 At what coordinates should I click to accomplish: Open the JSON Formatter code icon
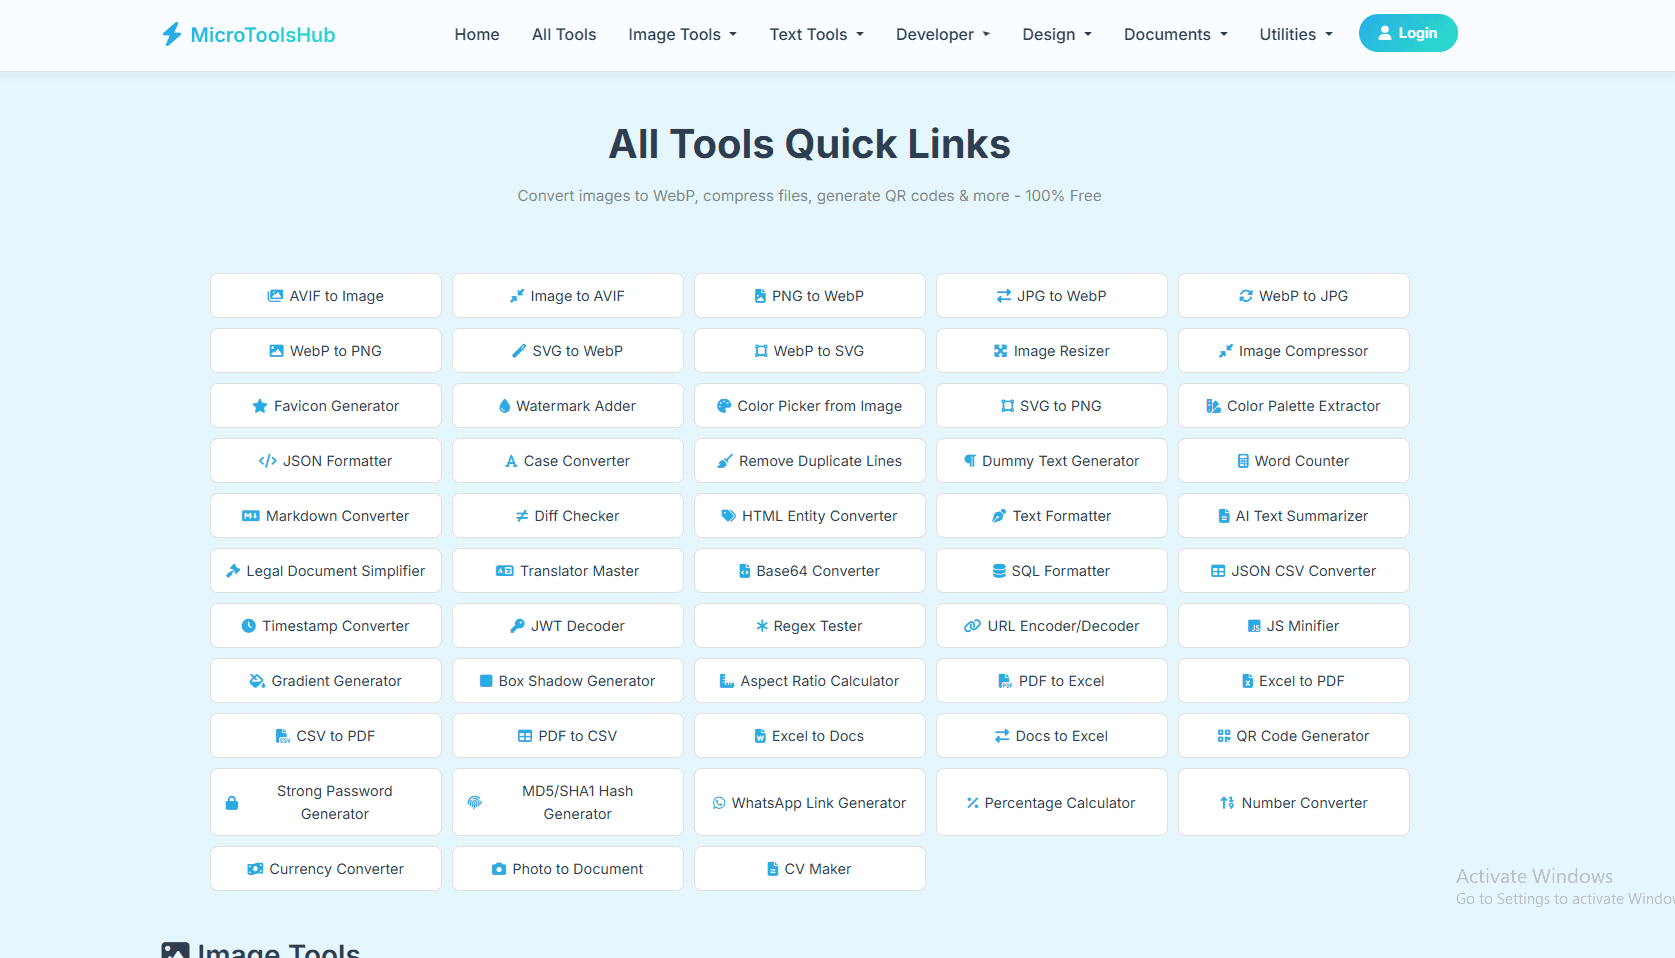[267, 460]
